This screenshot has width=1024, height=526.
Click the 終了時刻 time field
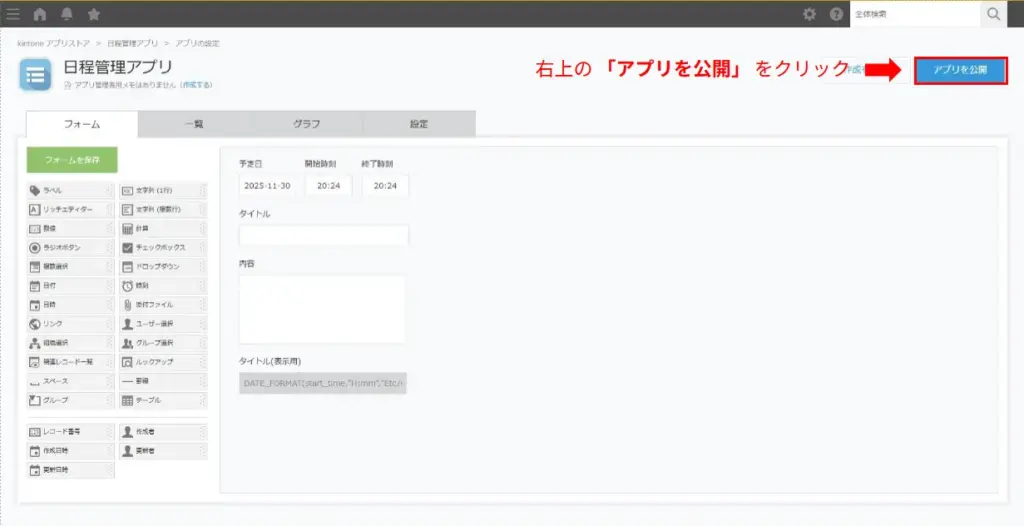pyautogui.click(x=385, y=186)
